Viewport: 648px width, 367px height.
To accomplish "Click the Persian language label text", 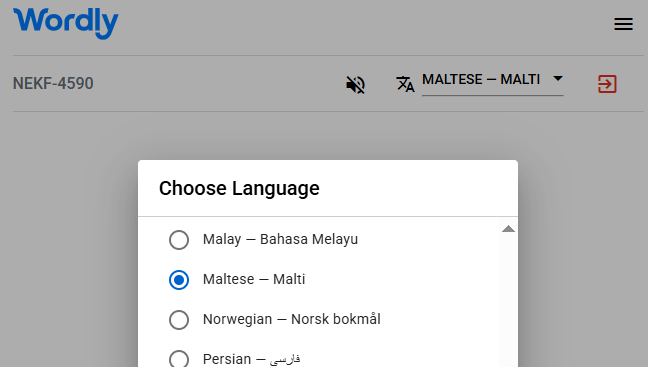I will click(251, 359).
